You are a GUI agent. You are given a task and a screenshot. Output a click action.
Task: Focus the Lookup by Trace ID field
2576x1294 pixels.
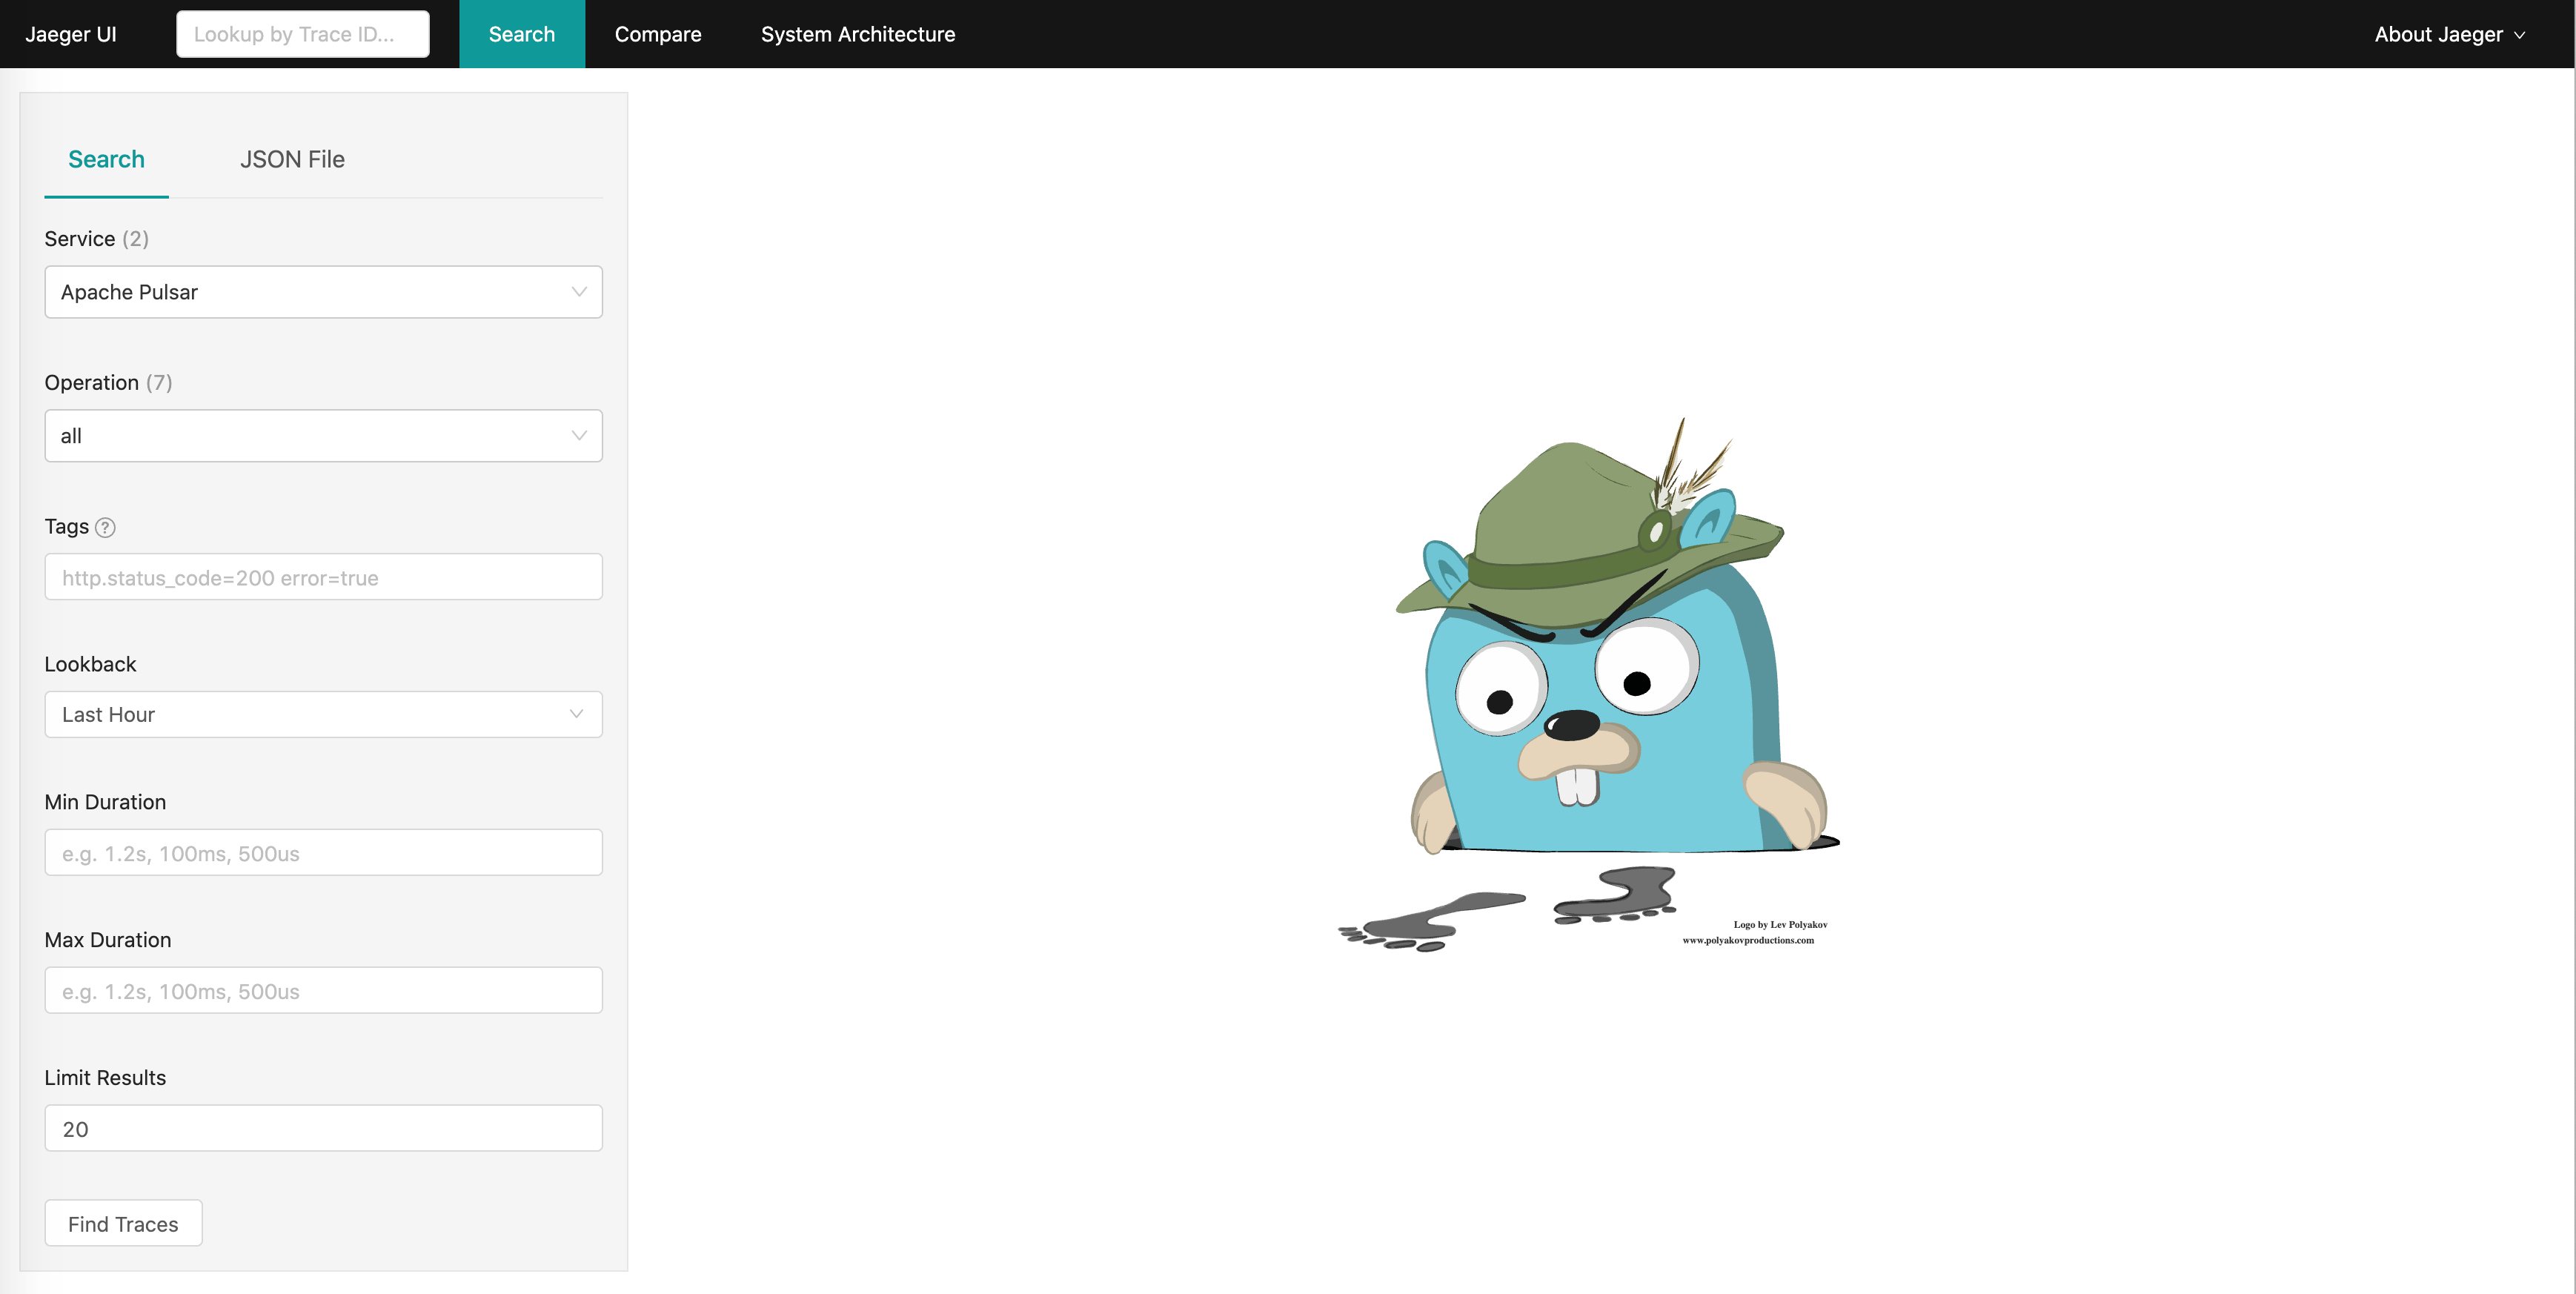[302, 34]
